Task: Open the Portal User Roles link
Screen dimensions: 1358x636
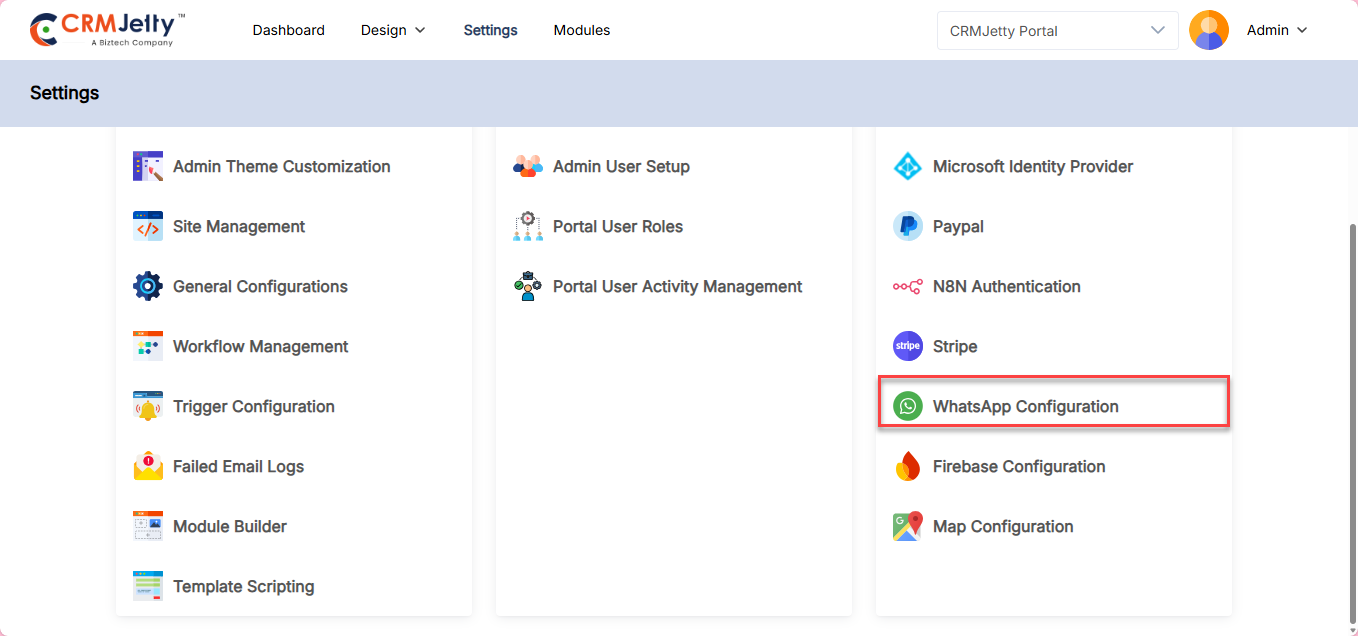Action: 617,227
